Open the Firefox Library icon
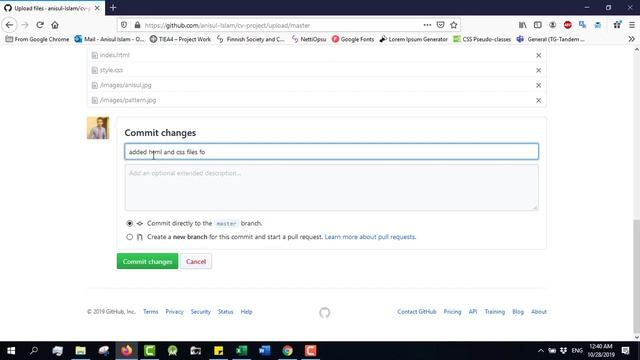The image size is (640, 360). pos(522,25)
